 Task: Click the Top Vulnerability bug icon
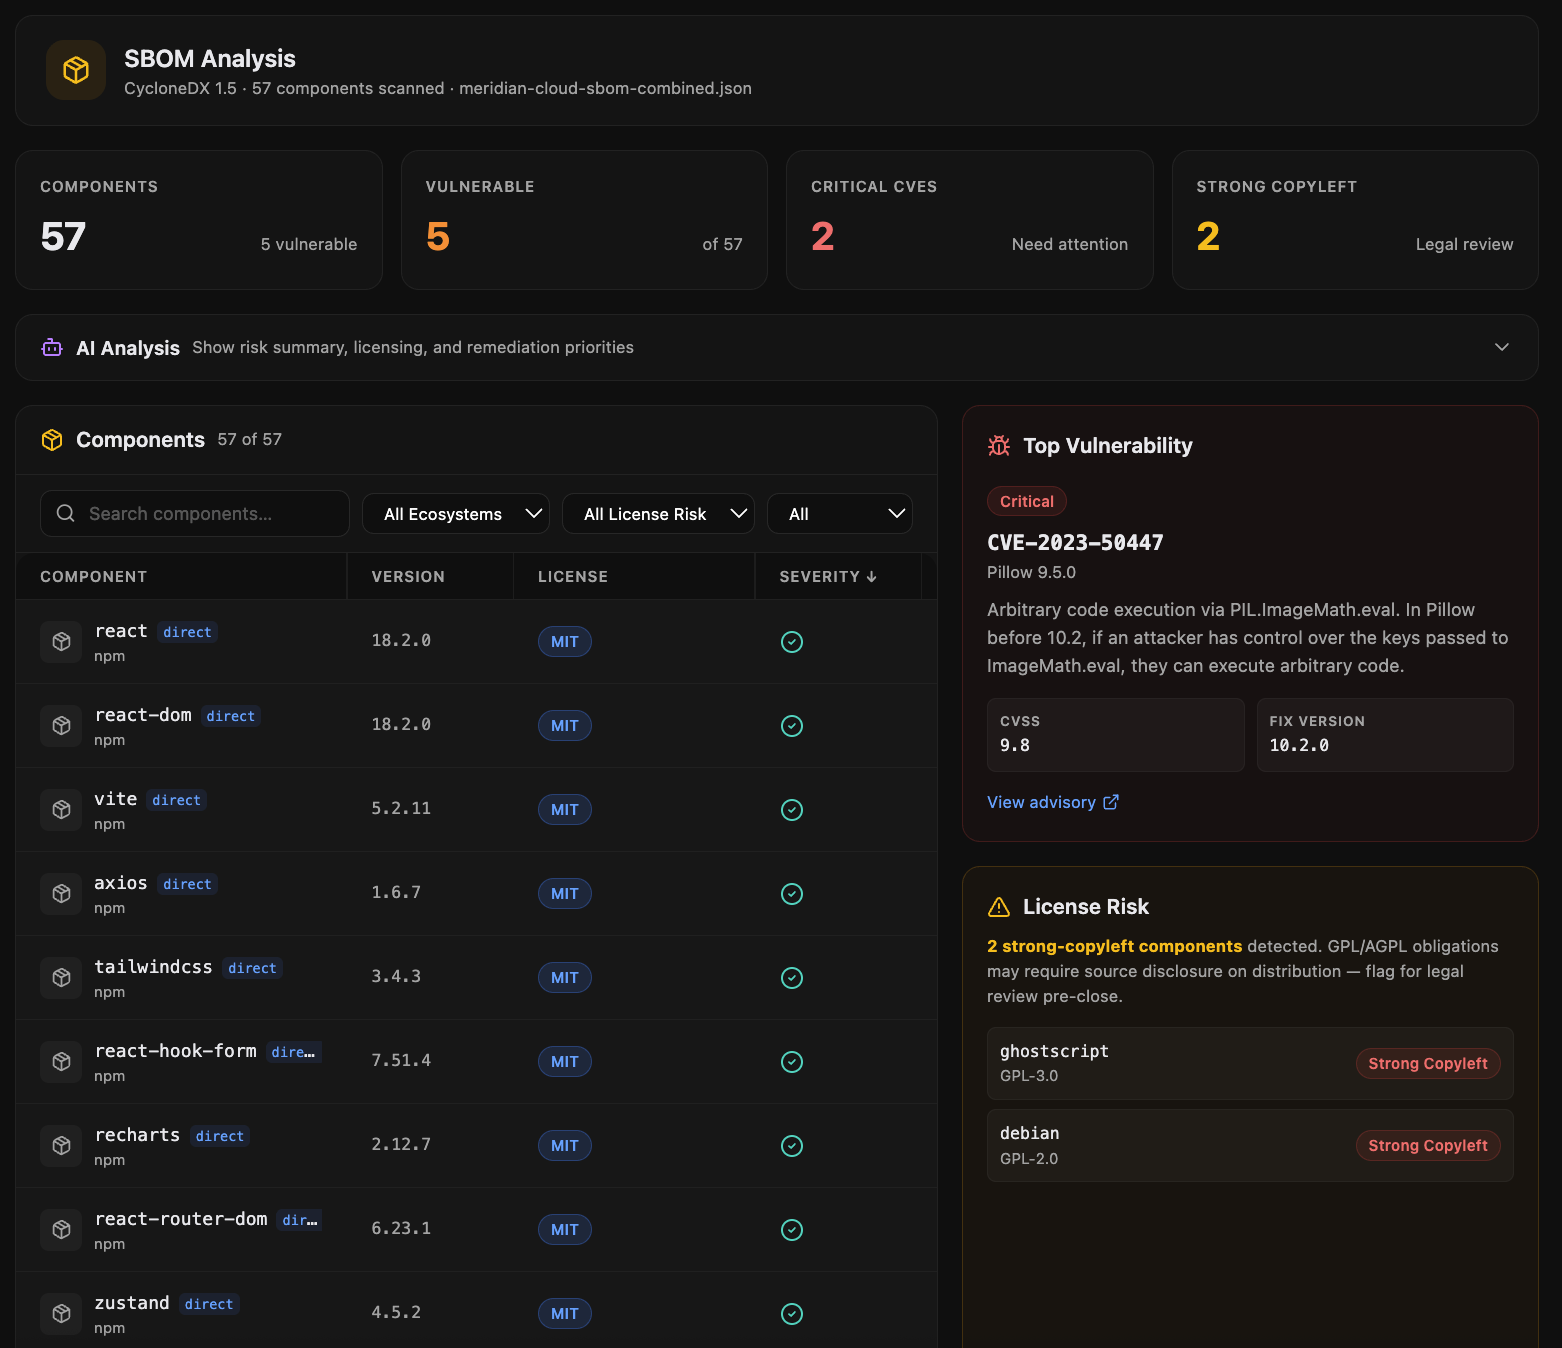(999, 446)
